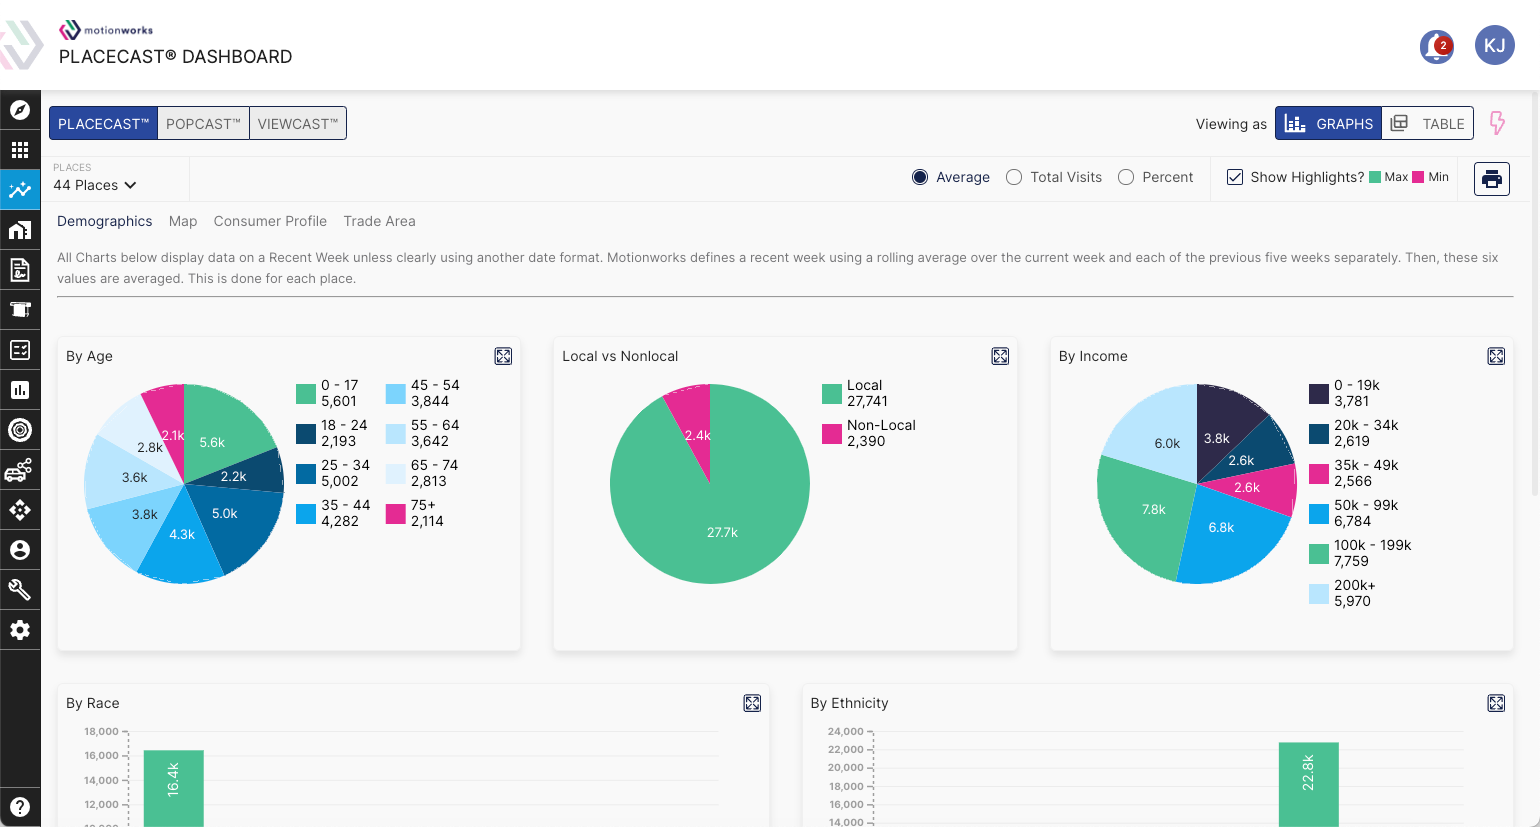Screen dimensions: 1540x827
Task: Open the four-diamonds sidebar icon
Action: coord(20,510)
